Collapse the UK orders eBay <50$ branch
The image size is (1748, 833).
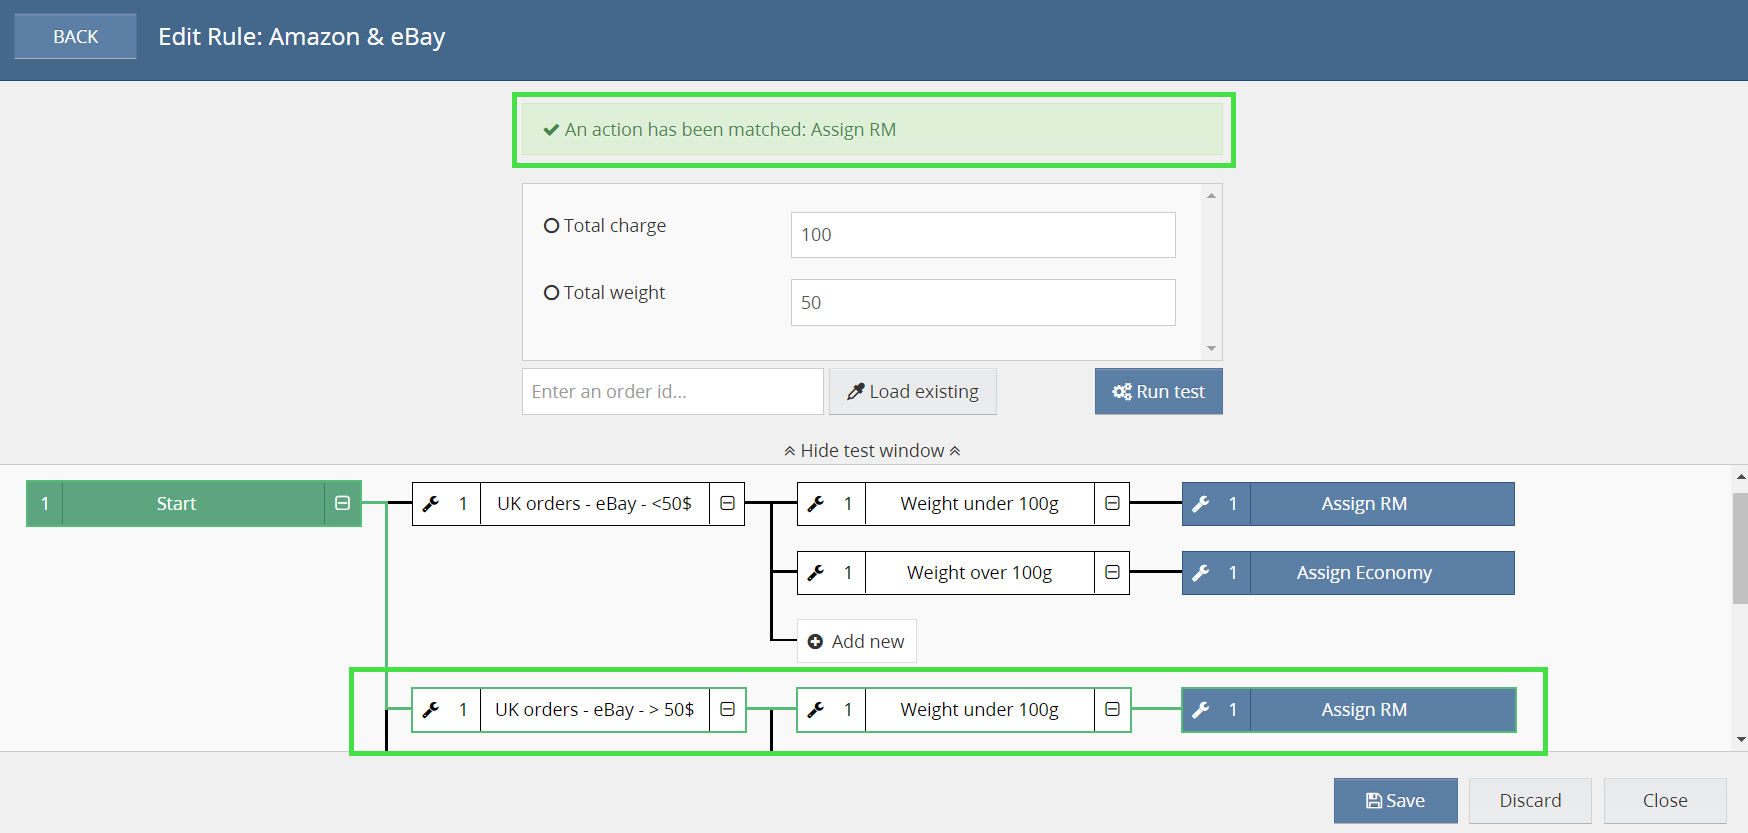pyautogui.click(x=727, y=504)
